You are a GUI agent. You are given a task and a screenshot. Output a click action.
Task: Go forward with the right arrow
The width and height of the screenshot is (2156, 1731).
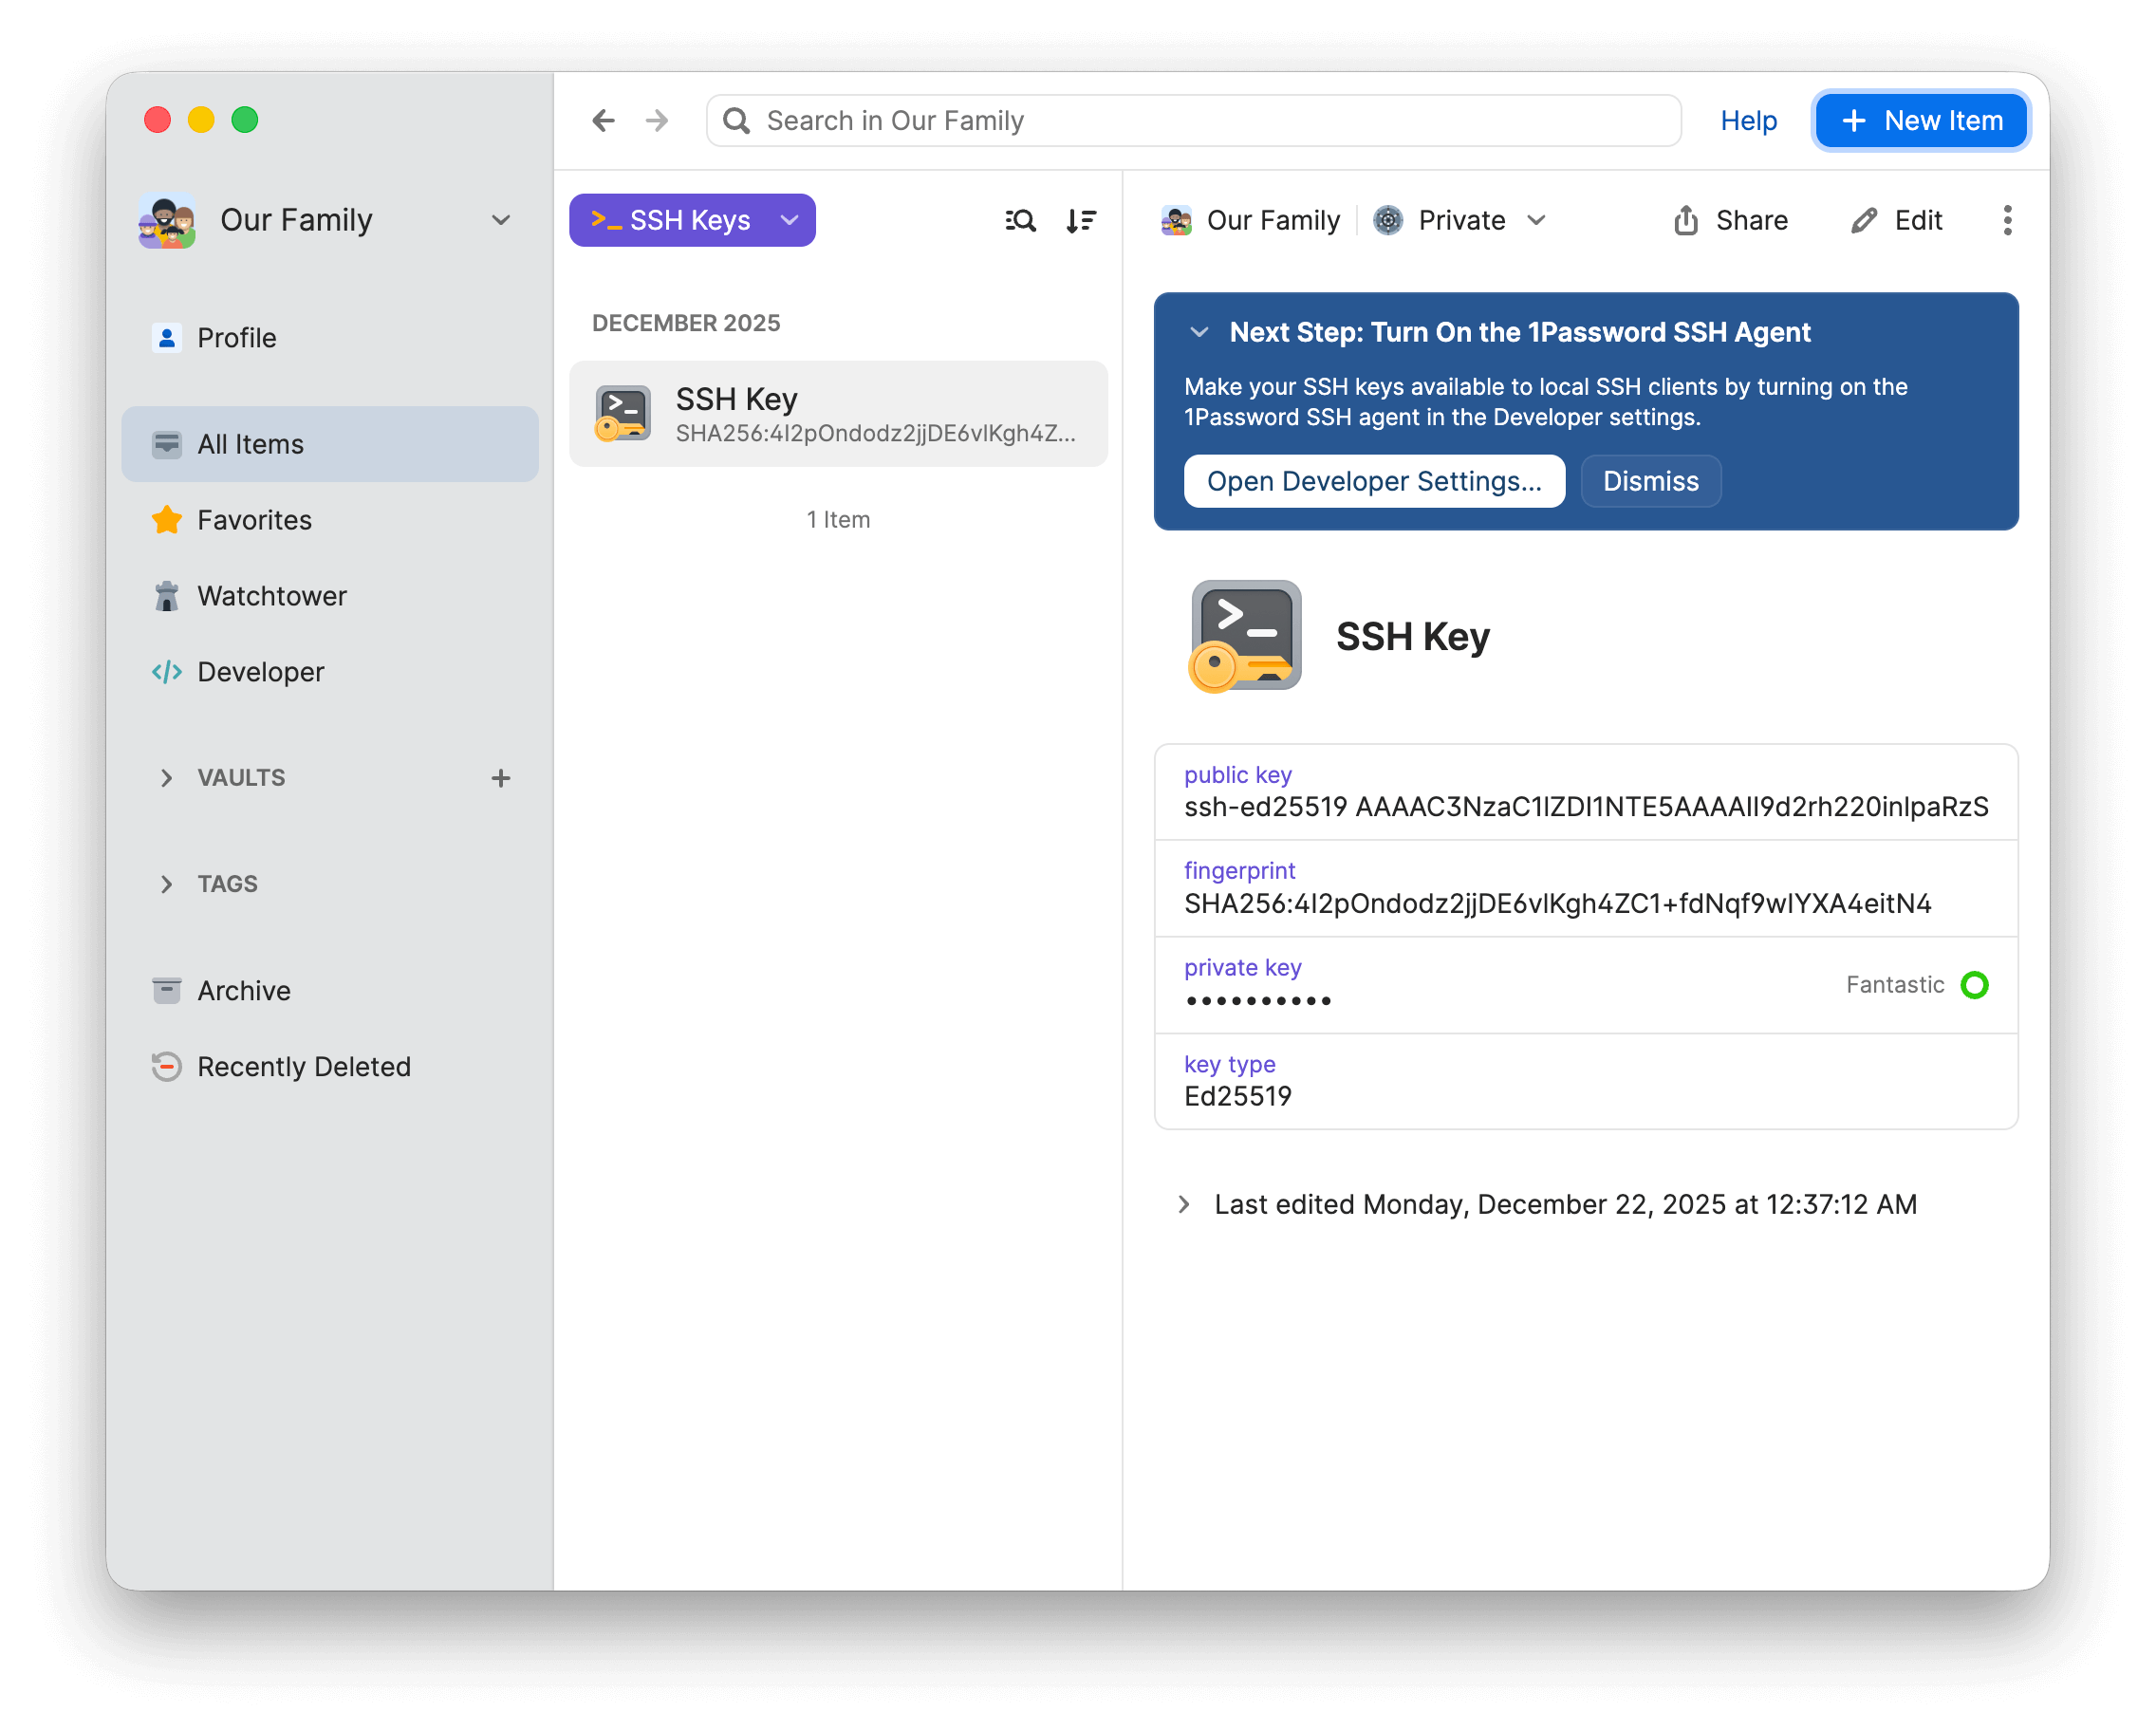[x=657, y=121]
